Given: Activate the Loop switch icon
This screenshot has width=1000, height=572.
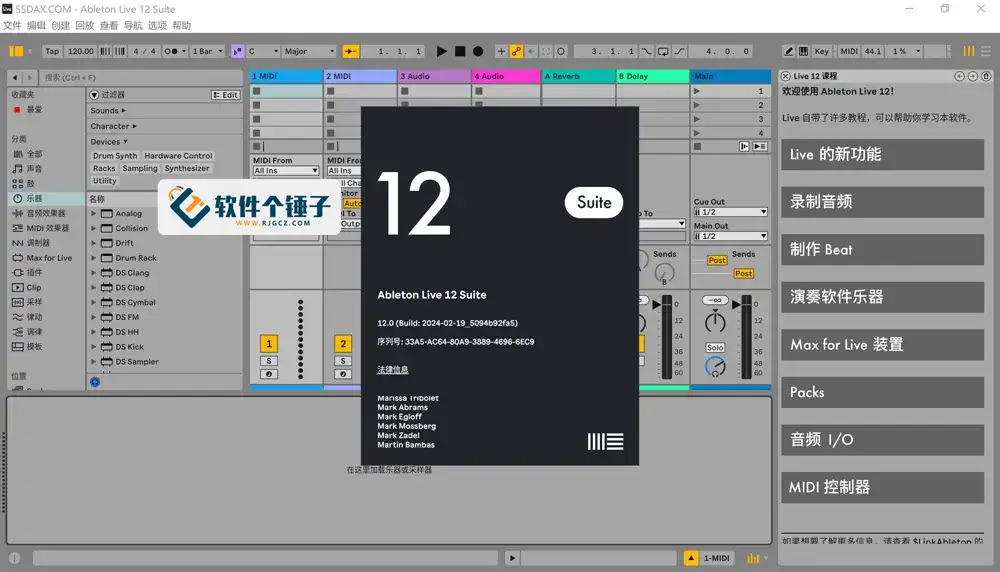Looking at the screenshot, I should pos(663,51).
